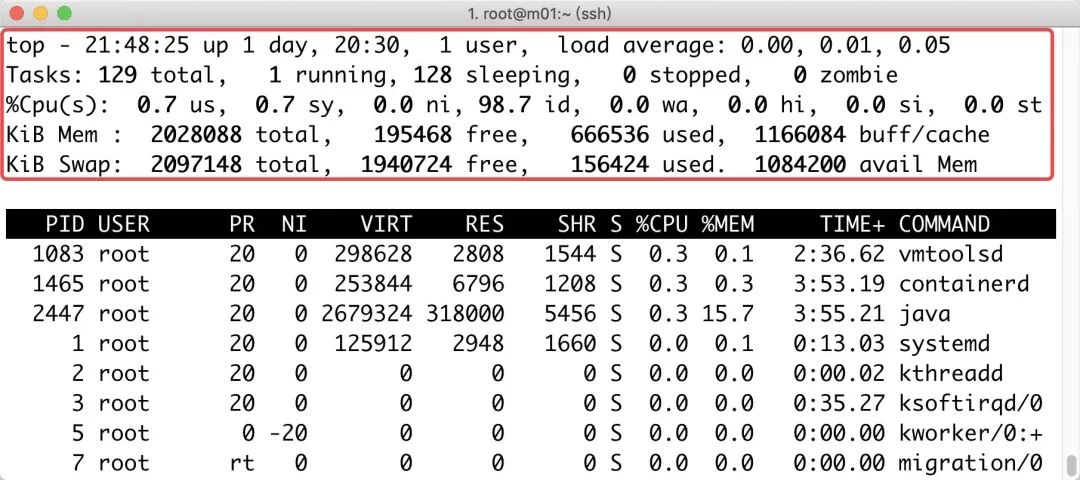Screen dimensions: 1080x480
Task: Click the red close window button
Action: (19, 14)
